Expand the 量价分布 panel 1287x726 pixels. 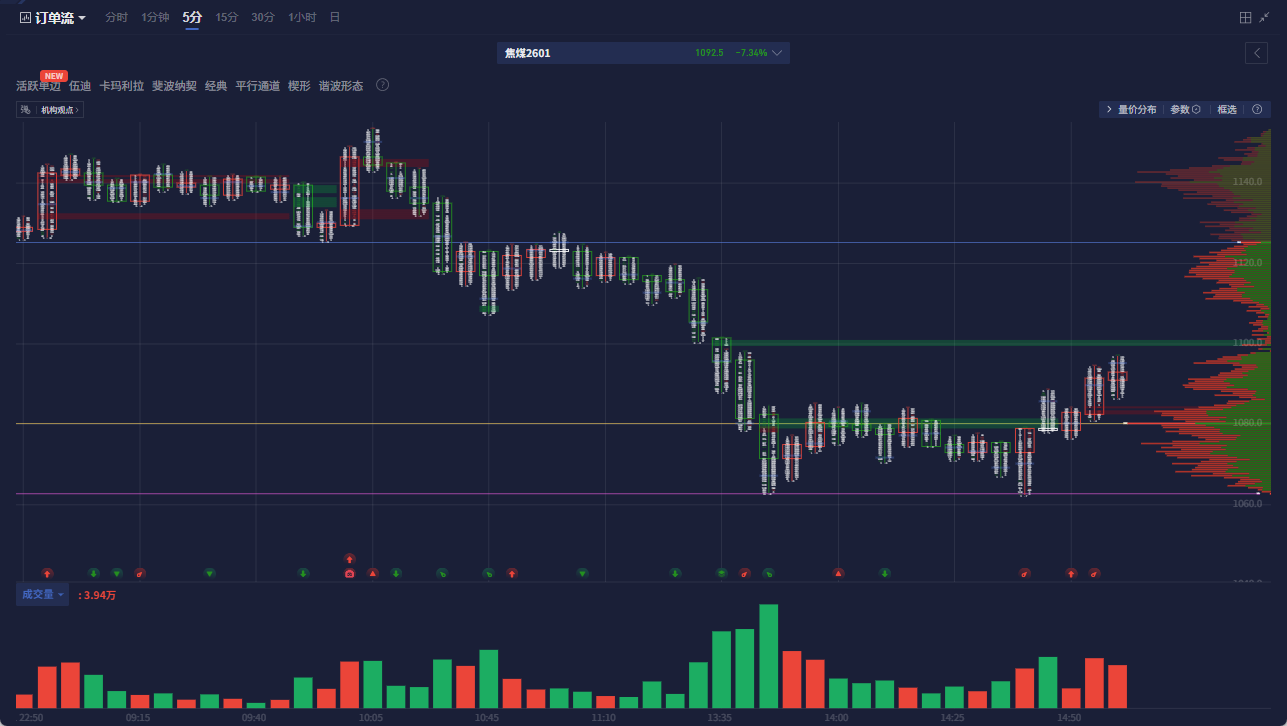click(1131, 110)
